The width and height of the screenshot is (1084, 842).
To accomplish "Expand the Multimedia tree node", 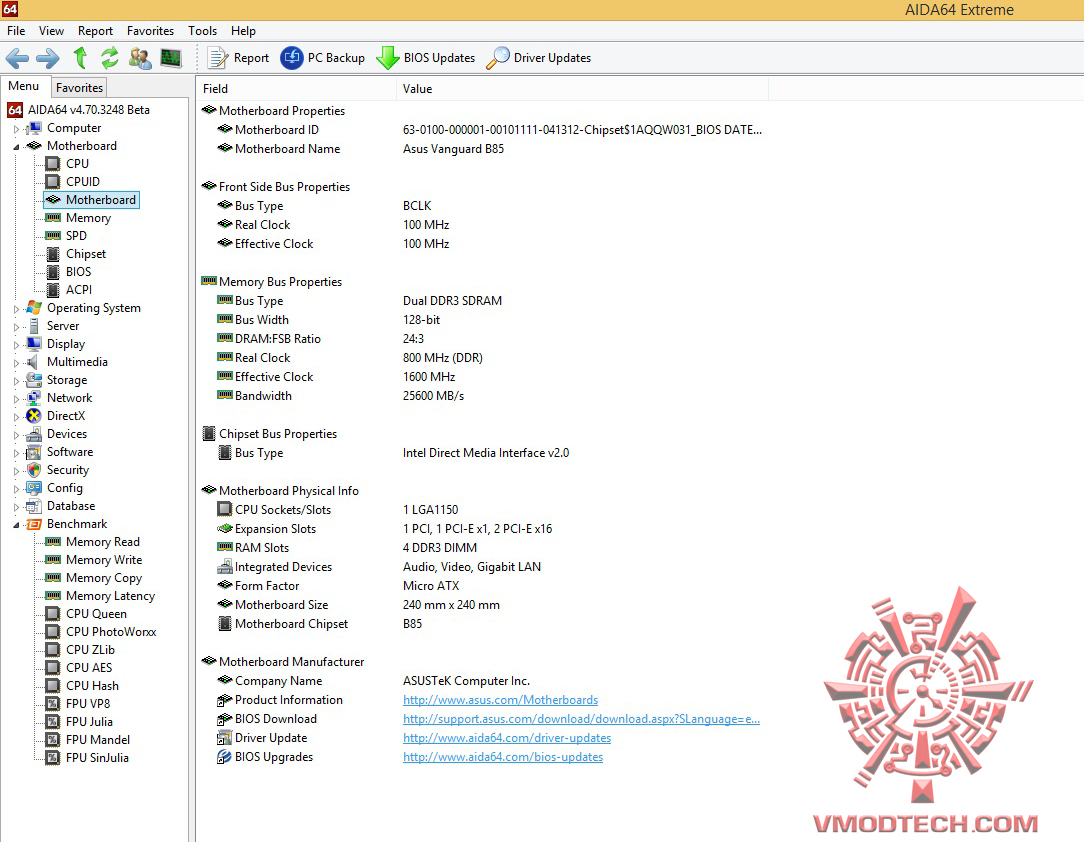I will 16,362.
